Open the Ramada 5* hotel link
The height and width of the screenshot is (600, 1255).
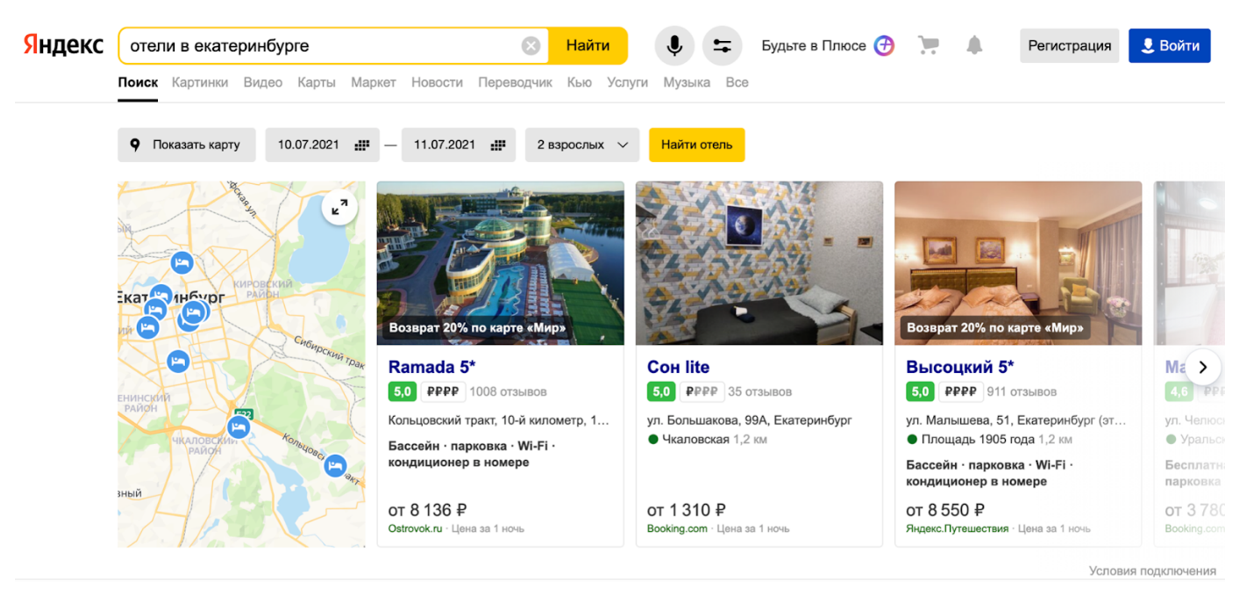click(432, 367)
